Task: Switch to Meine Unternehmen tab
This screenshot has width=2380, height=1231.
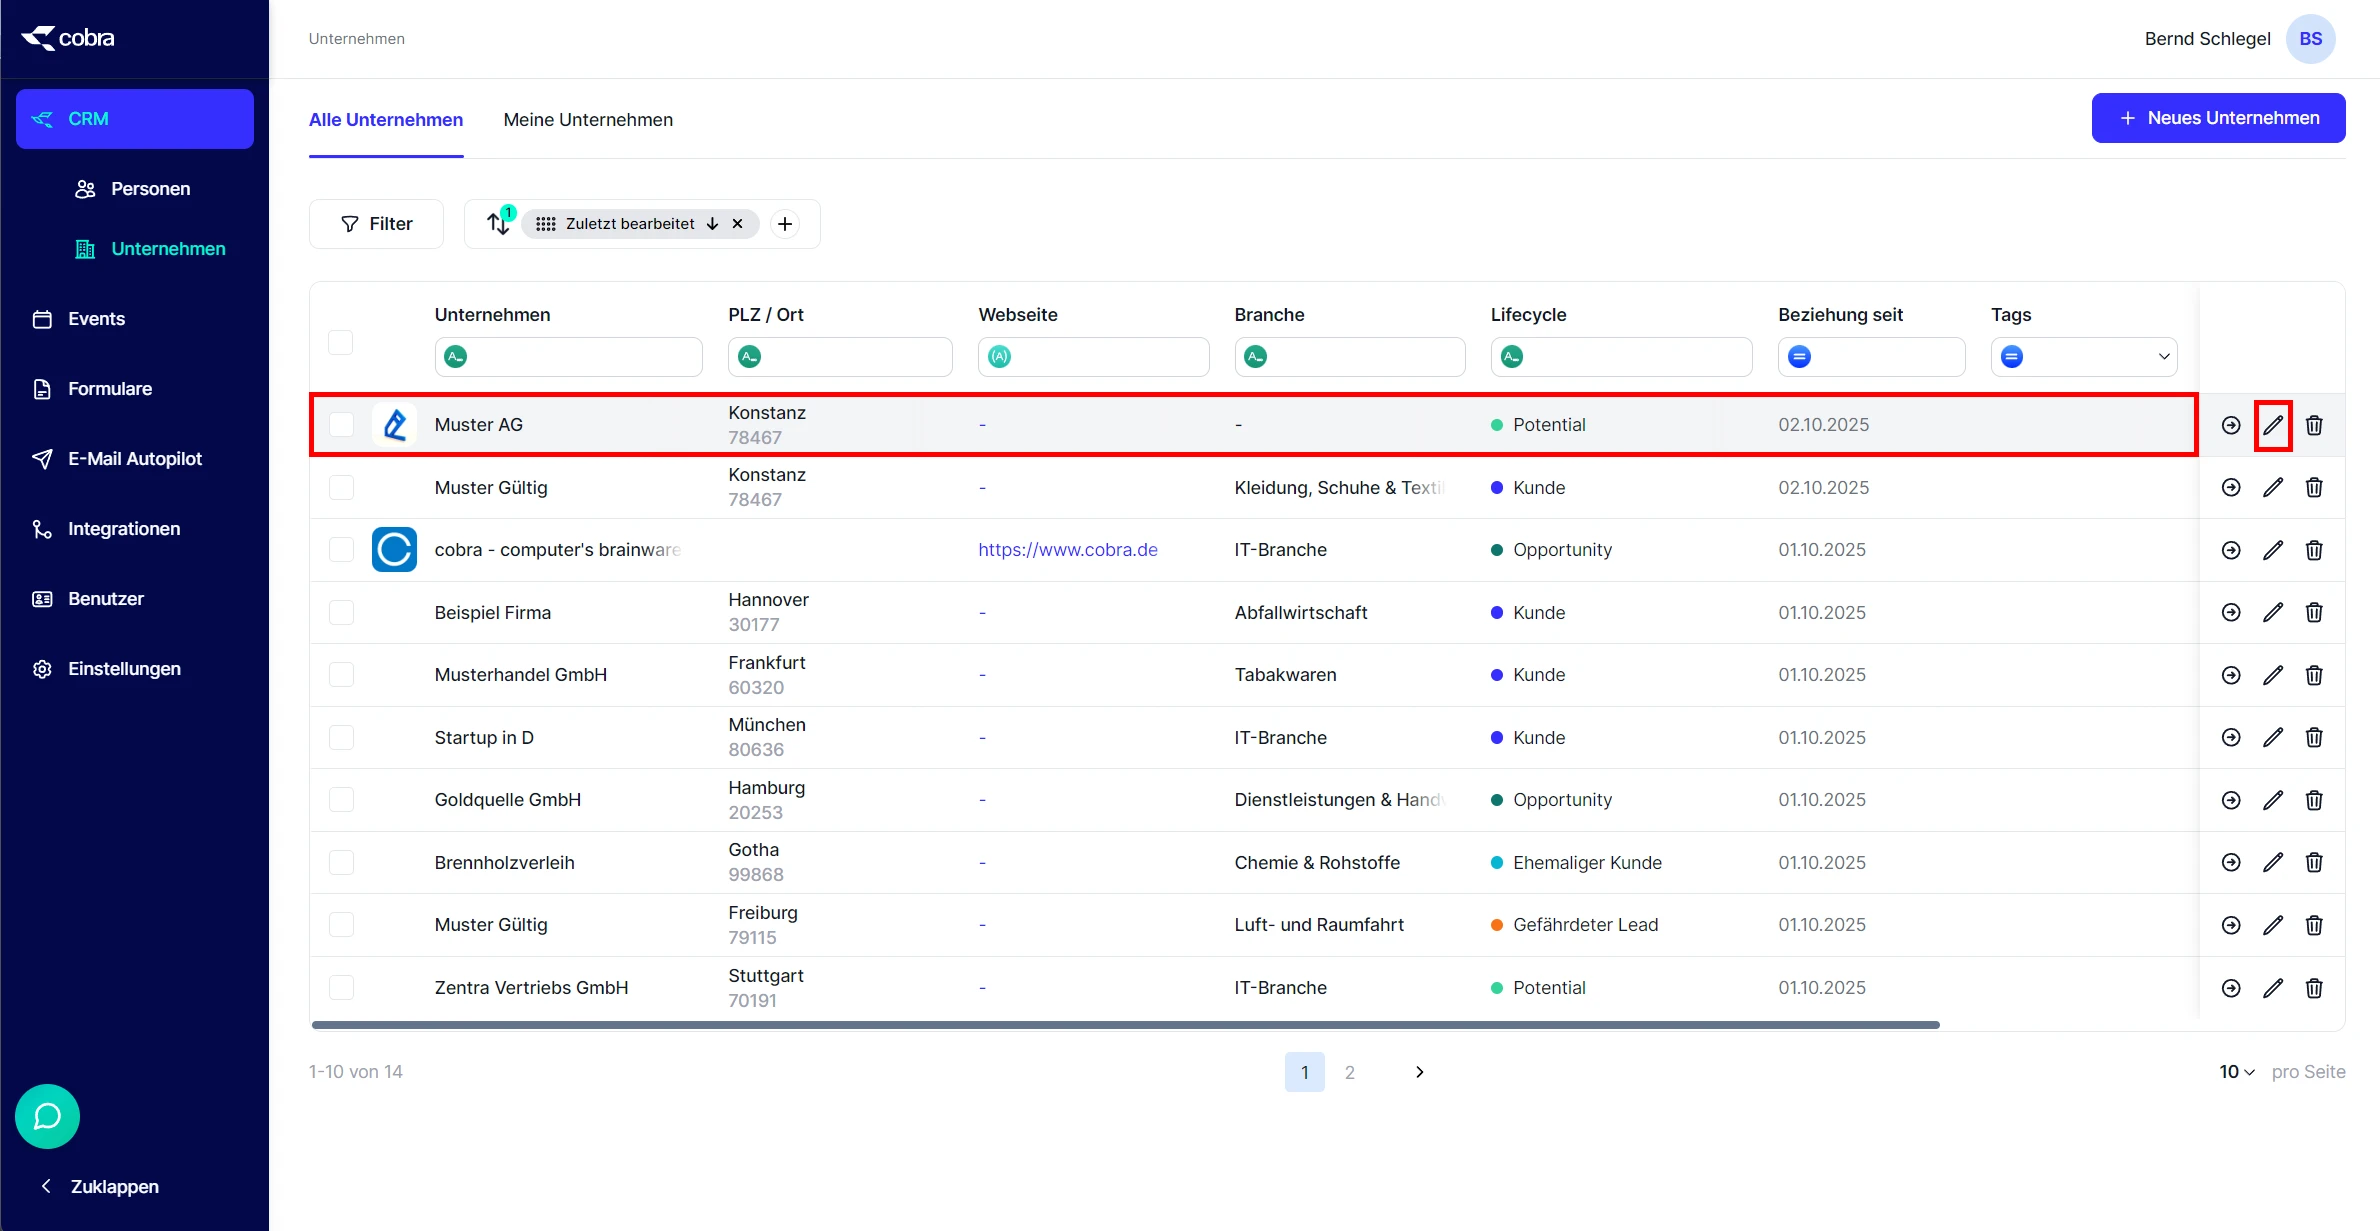Action: pos(588,120)
